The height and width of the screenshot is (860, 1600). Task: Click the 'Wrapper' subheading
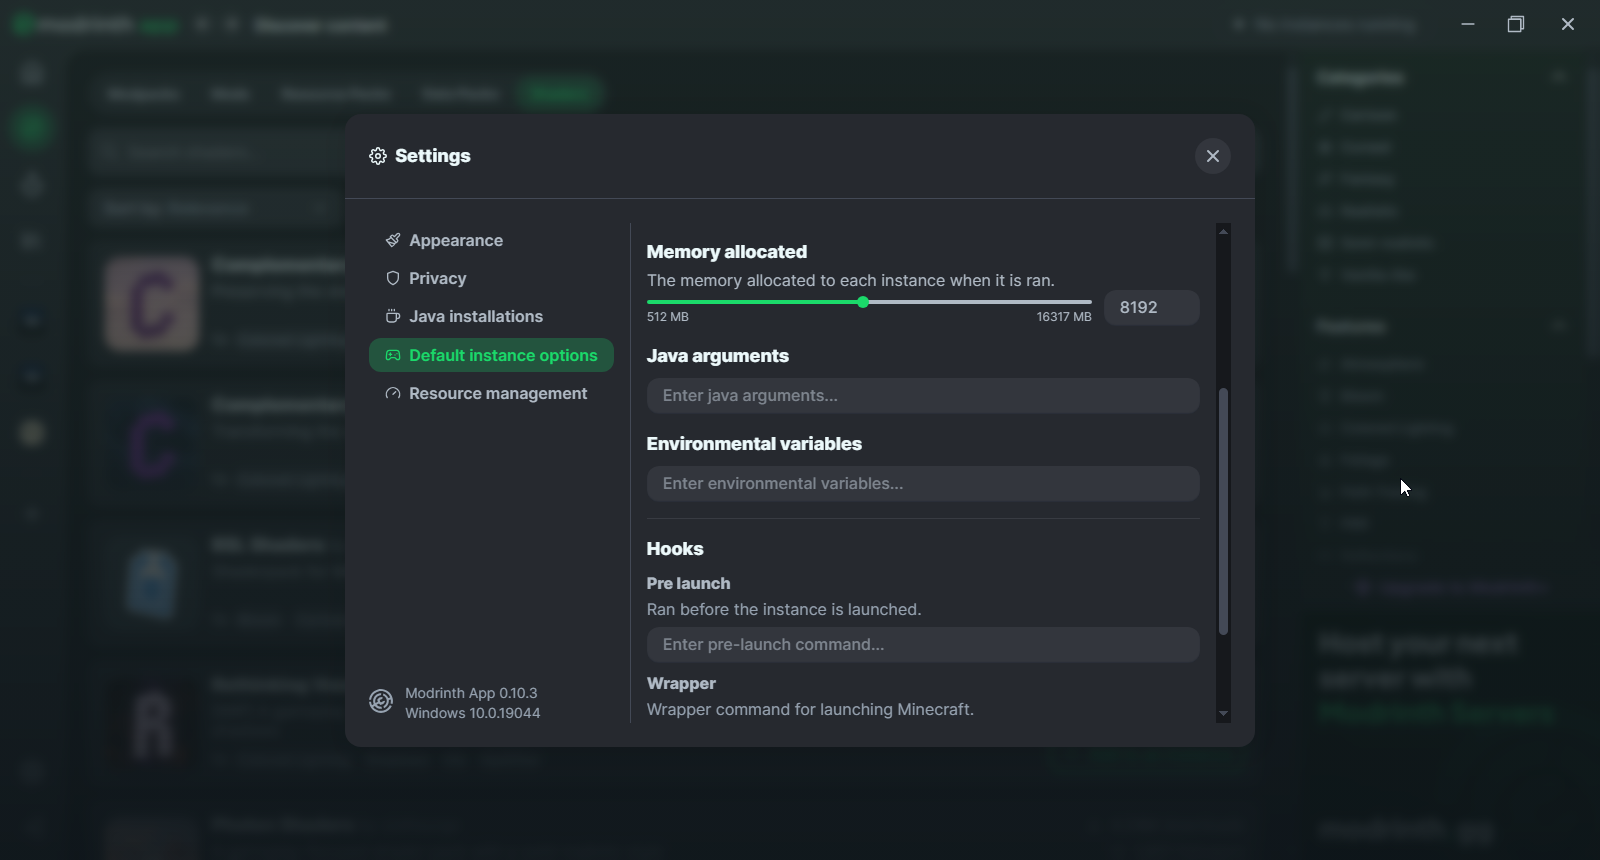[x=681, y=684]
